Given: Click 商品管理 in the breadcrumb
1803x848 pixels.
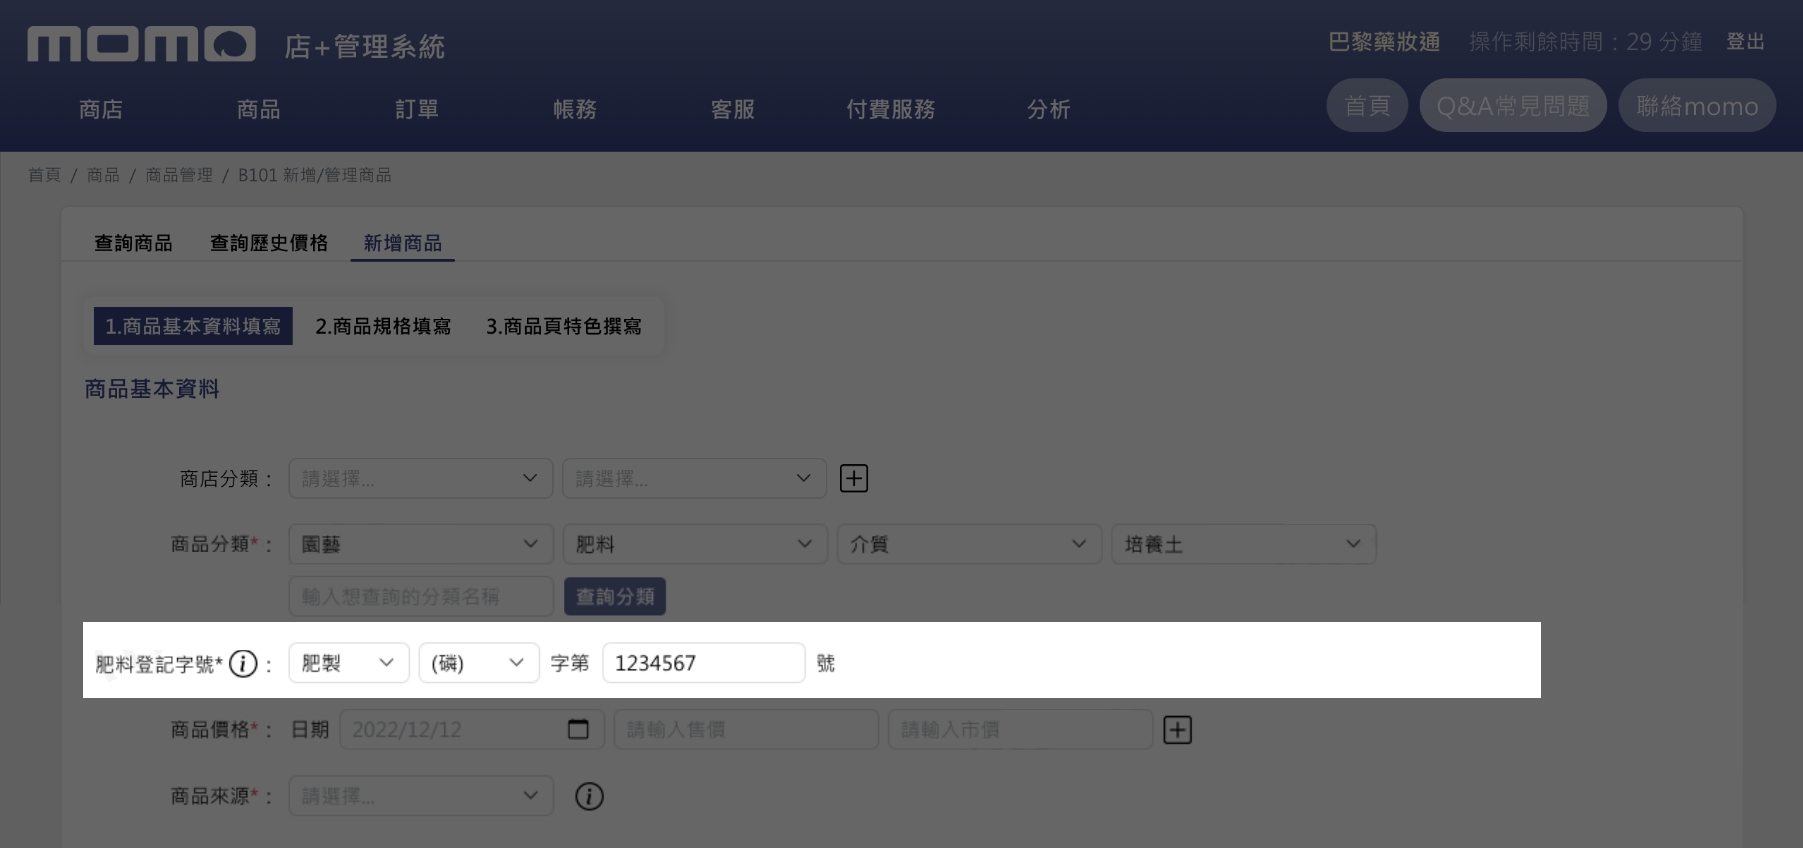Looking at the screenshot, I should pos(179,175).
